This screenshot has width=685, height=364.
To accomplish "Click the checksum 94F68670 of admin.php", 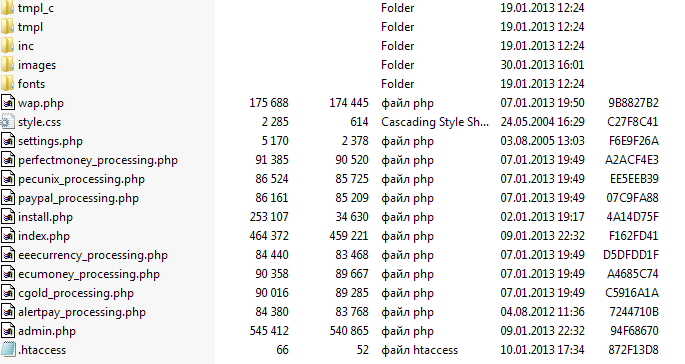I will 634,331.
